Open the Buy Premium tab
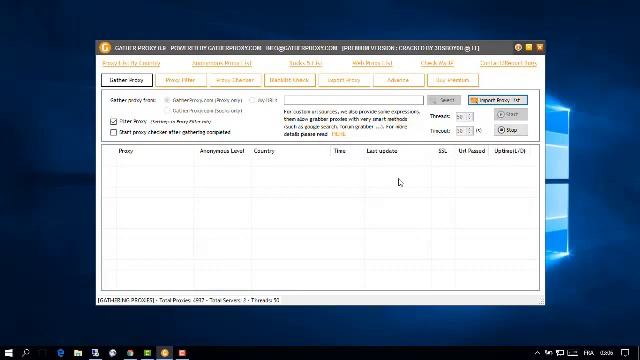This screenshot has height=360, width=640. point(453,80)
